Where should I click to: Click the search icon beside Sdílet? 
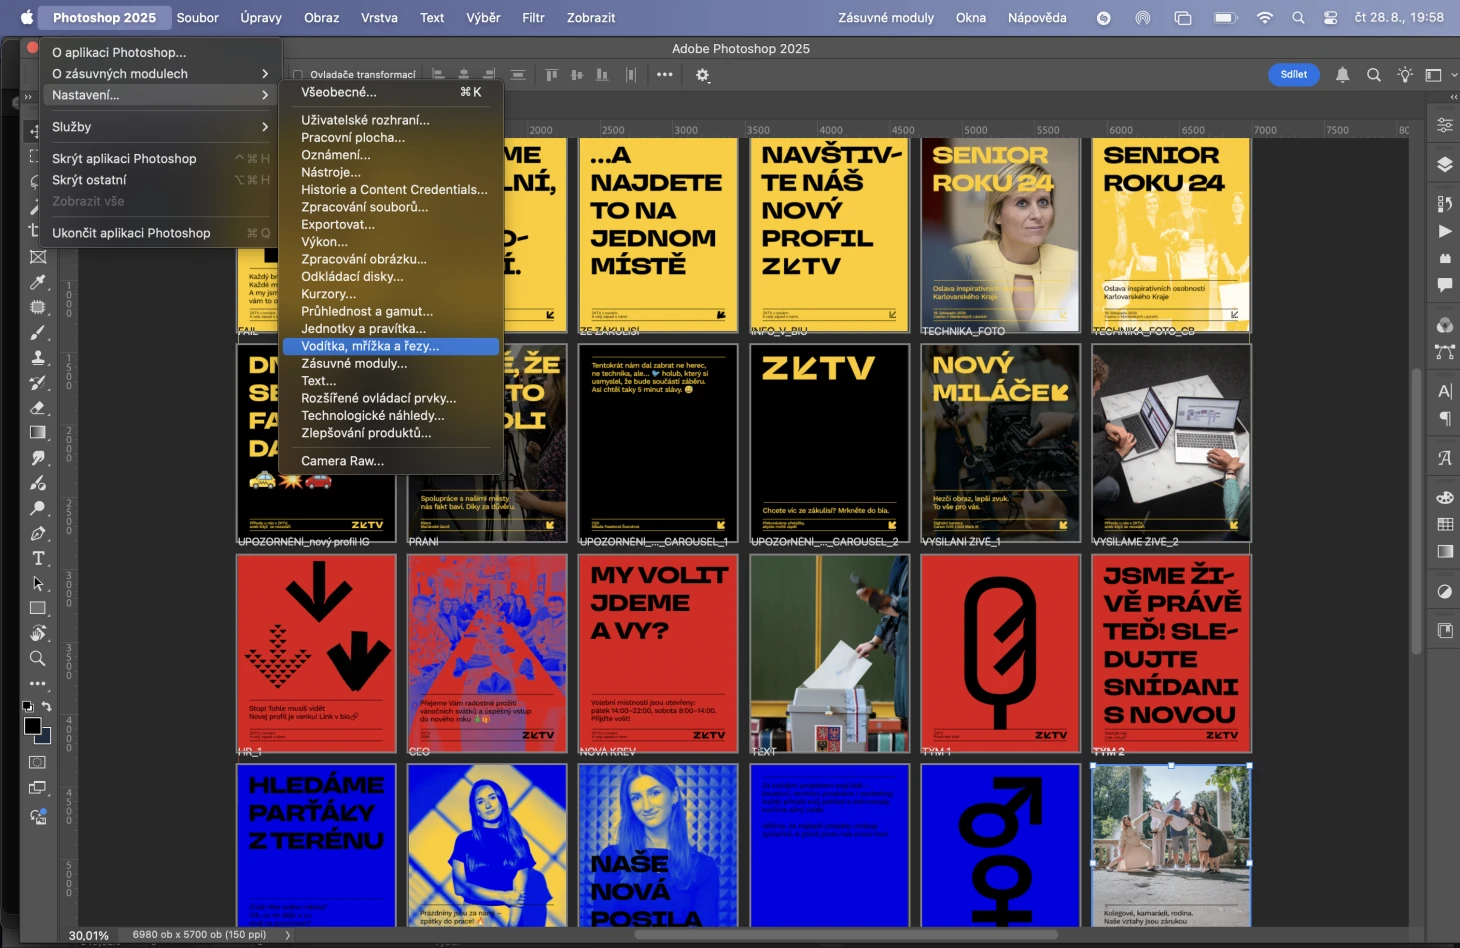click(1374, 75)
